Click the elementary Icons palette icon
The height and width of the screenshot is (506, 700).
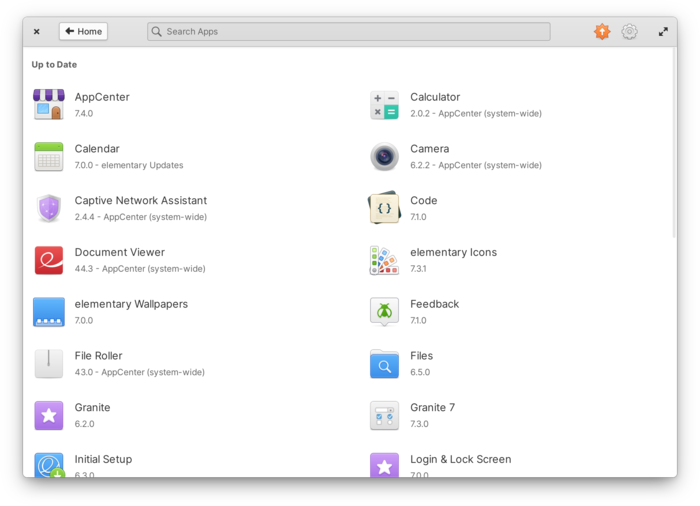click(384, 260)
